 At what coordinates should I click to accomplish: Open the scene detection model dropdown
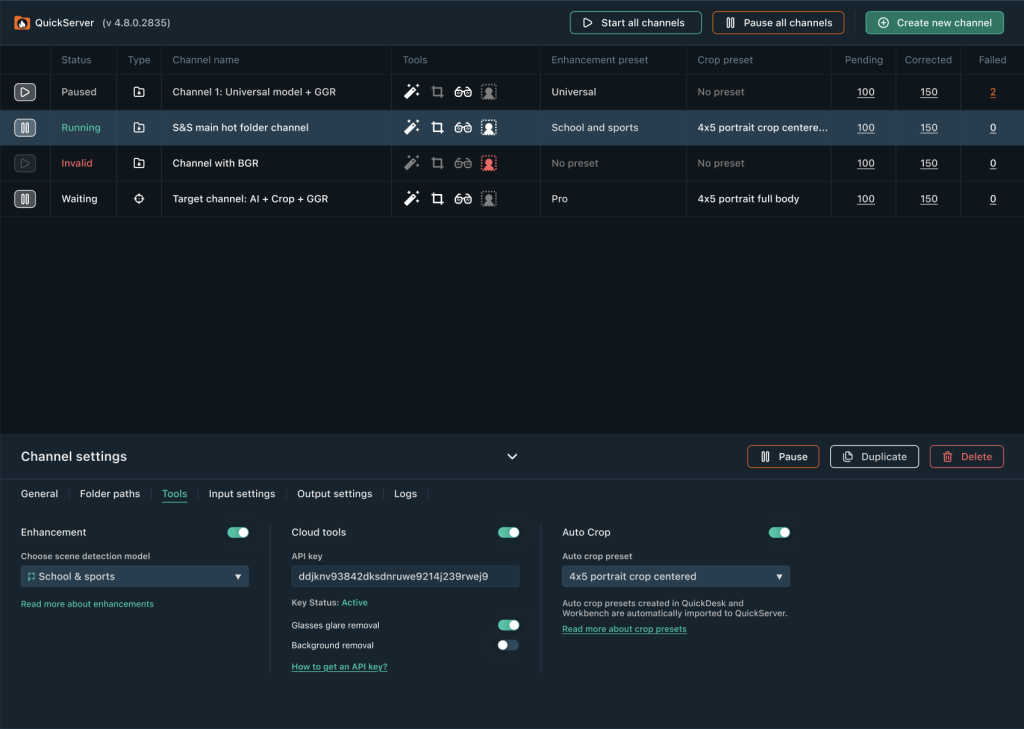[x=135, y=577]
